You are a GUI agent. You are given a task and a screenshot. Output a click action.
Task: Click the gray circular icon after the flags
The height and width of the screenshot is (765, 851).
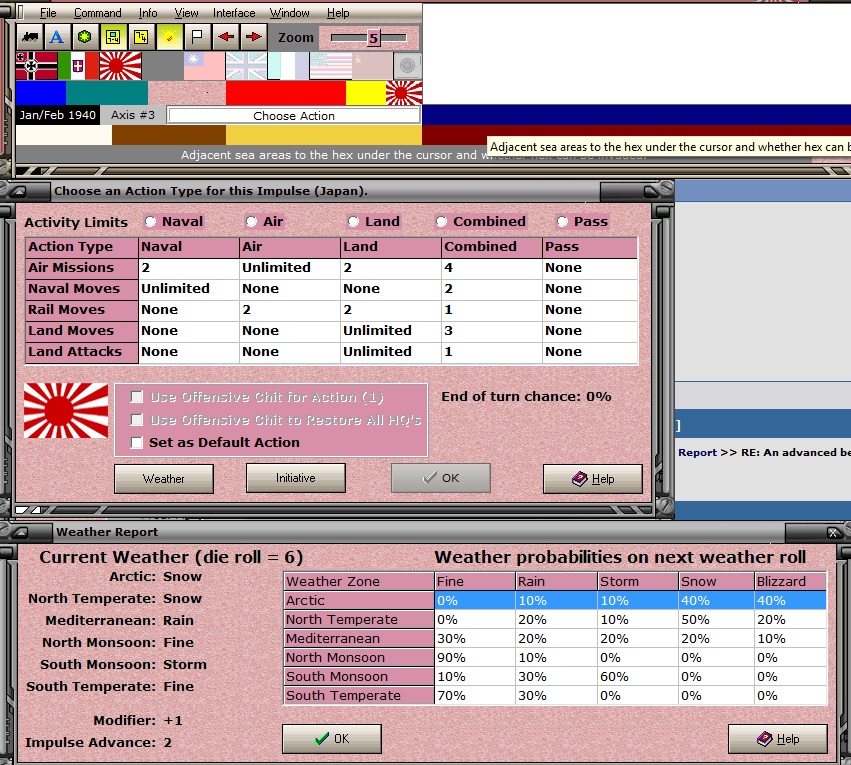tap(407, 66)
